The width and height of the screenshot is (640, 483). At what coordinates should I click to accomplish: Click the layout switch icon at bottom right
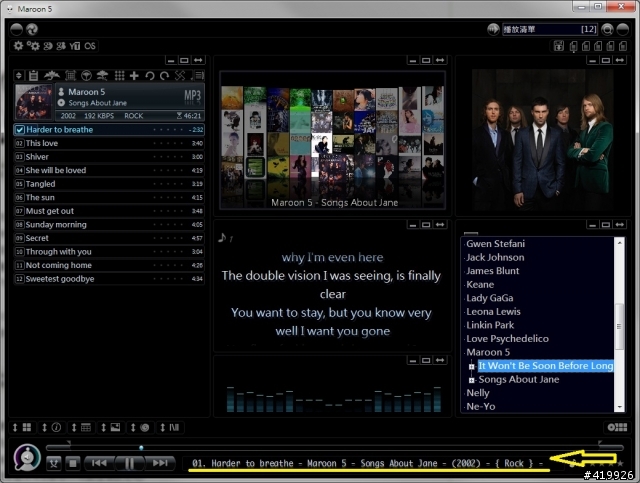pyautogui.click(x=617, y=427)
